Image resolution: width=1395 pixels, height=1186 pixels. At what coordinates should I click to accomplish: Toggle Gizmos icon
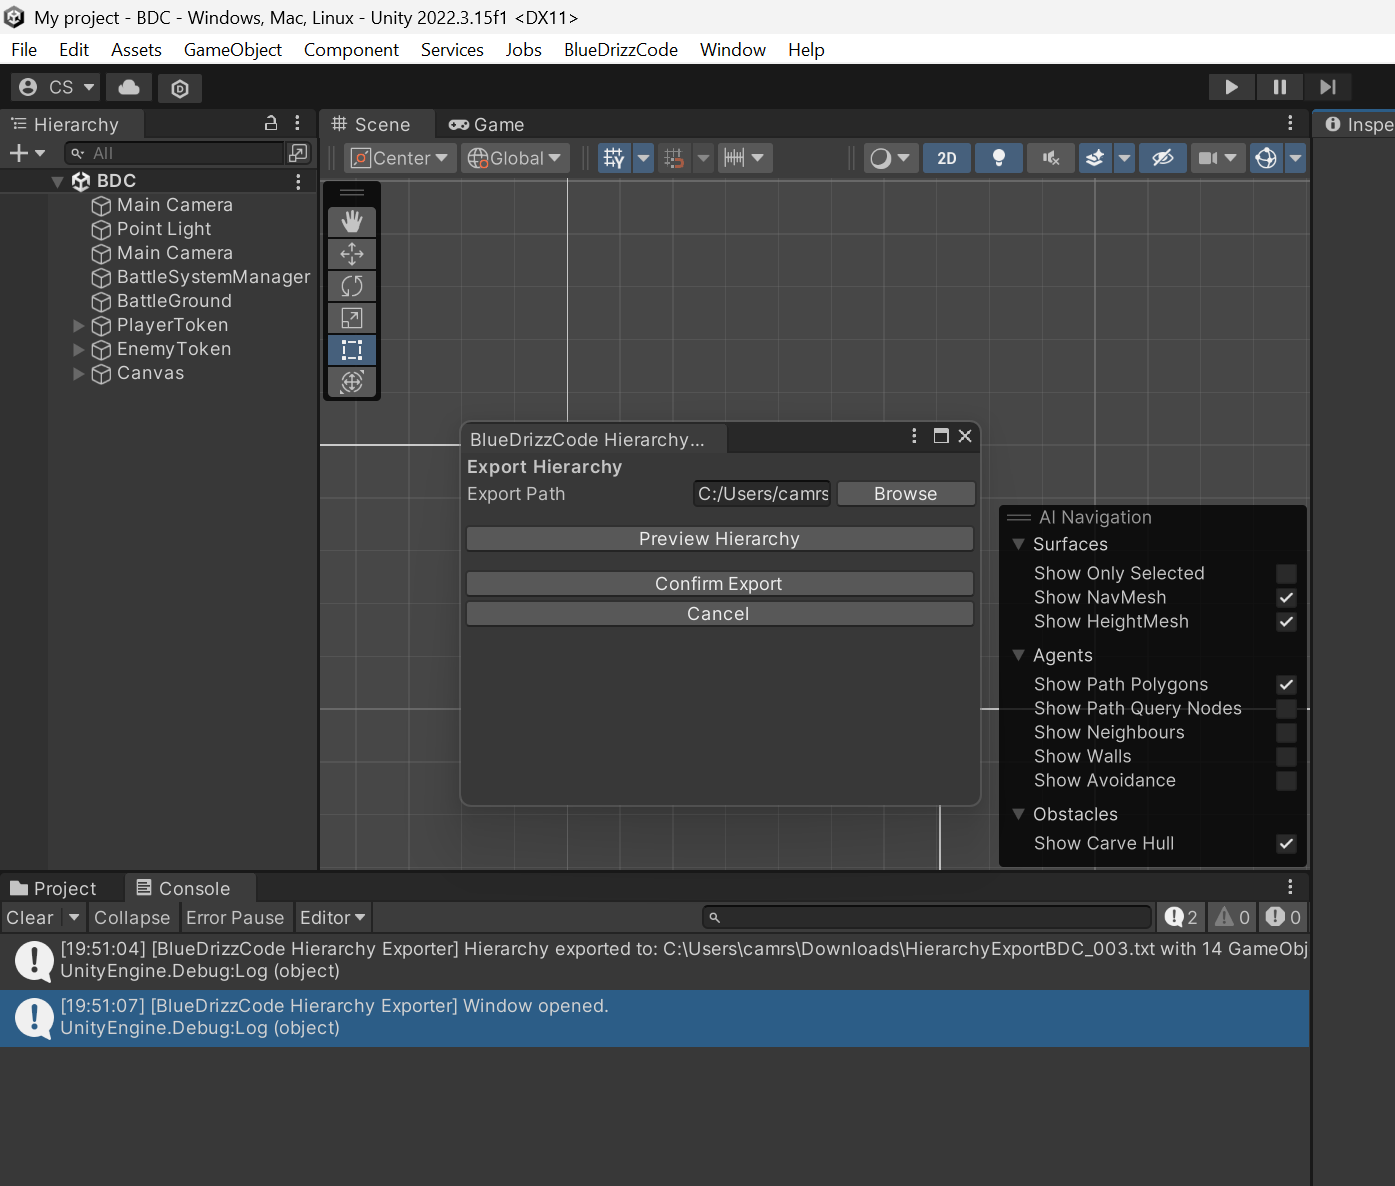click(x=1266, y=158)
